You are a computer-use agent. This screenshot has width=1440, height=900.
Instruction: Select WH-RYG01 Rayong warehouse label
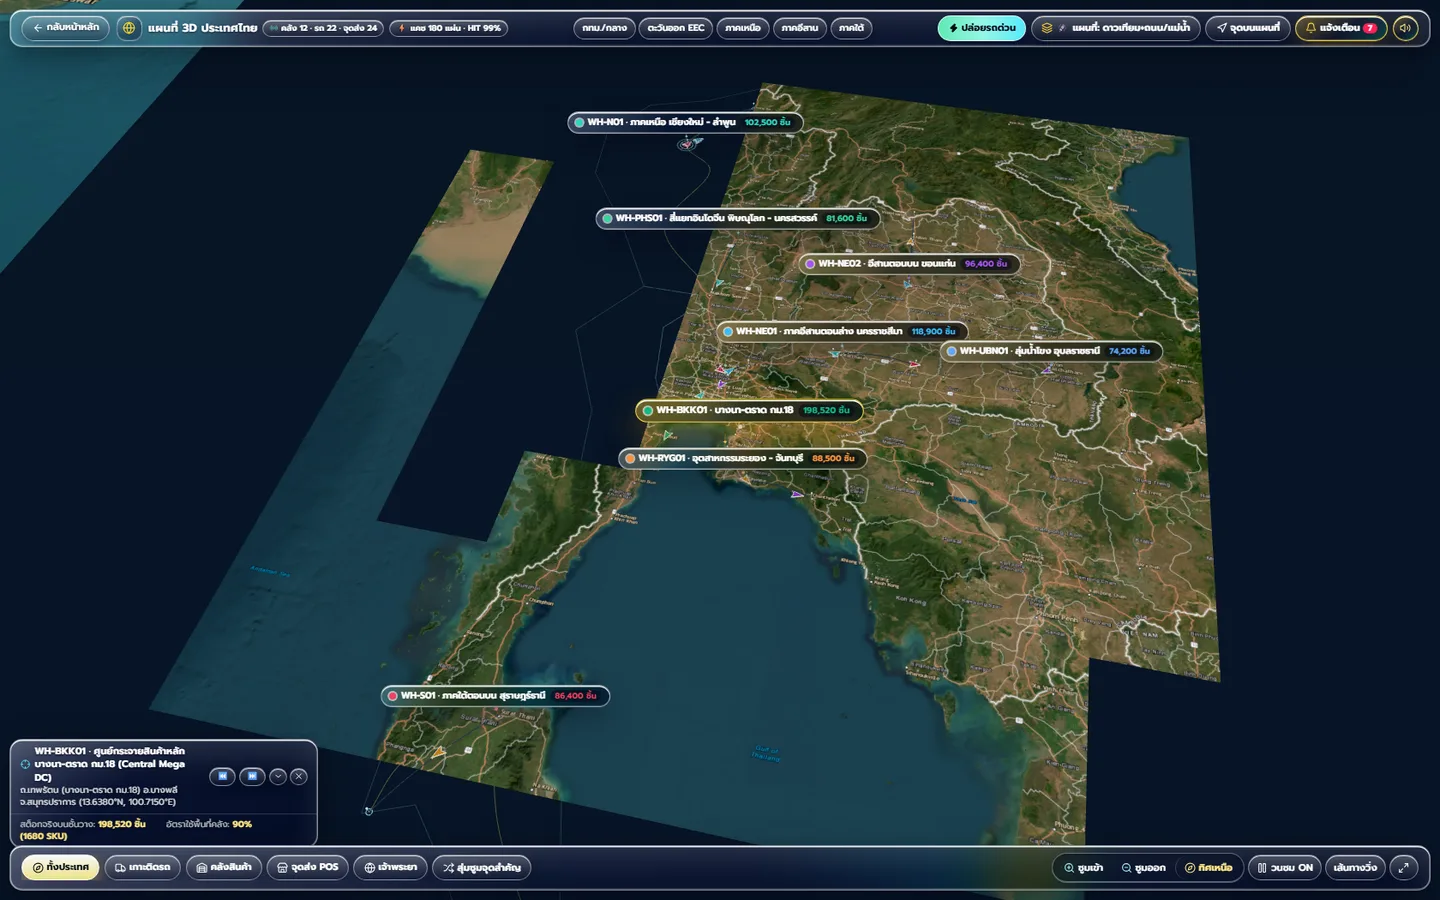point(743,458)
